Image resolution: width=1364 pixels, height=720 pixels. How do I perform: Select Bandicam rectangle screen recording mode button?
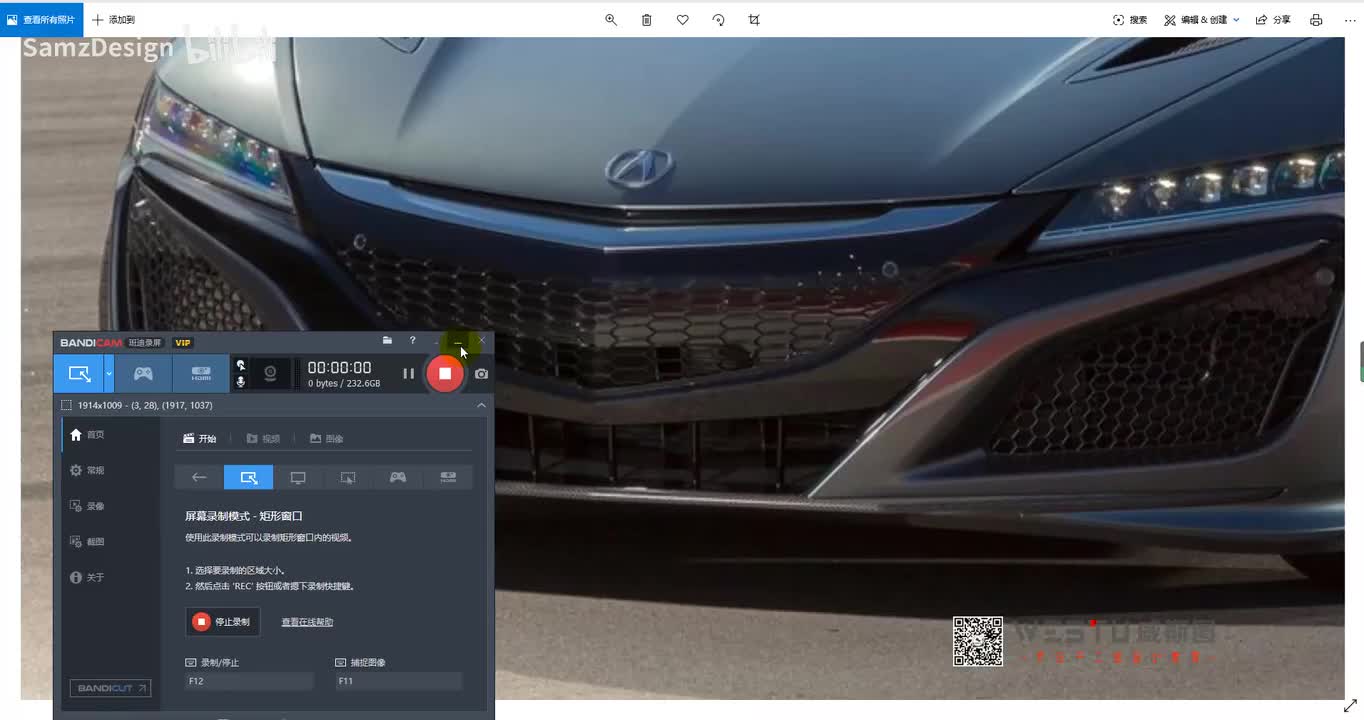pos(78,373)
